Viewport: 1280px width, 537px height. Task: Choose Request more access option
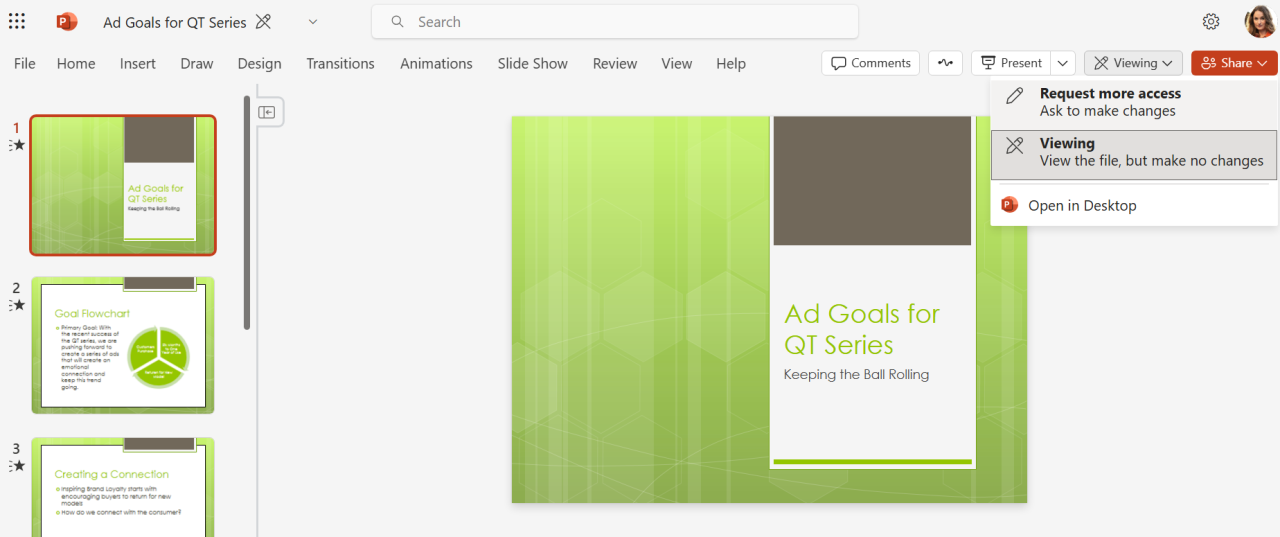[x=1134, y=102]
